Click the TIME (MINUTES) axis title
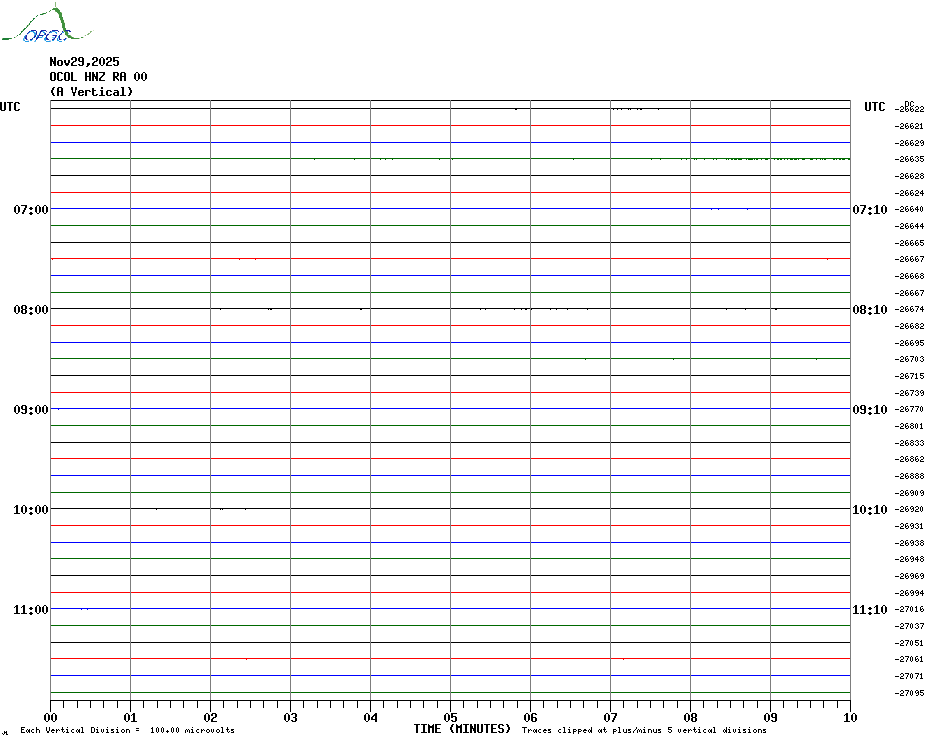 point(462,729)
